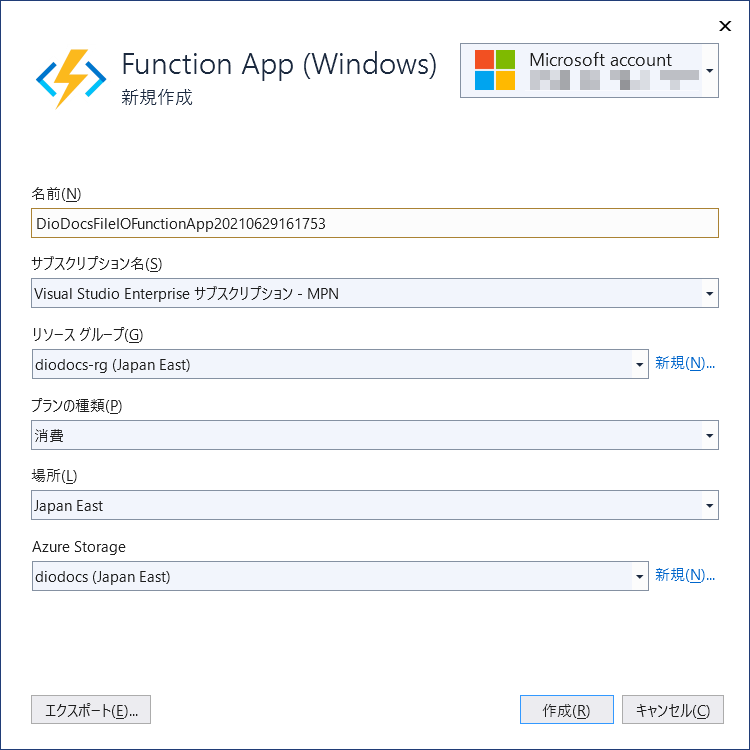
Task: Click 新規(N)... link beside resource group
Action: pyautogui.click(x=684, y=363)
